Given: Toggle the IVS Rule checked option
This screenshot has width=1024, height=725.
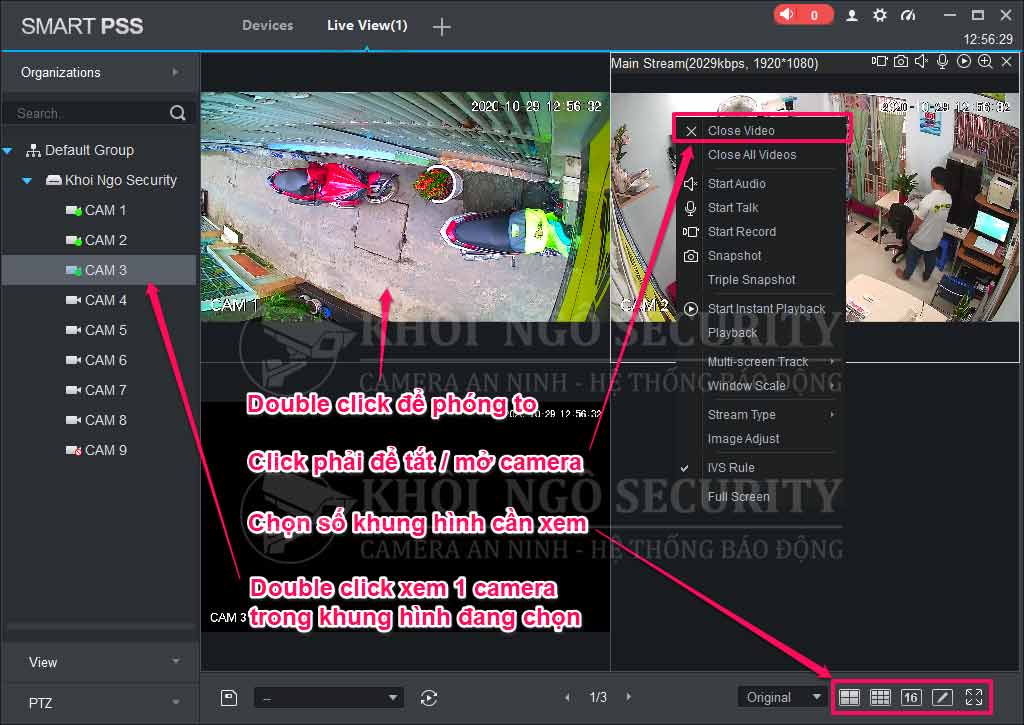Looking at the screenshot, I should 761,468.
